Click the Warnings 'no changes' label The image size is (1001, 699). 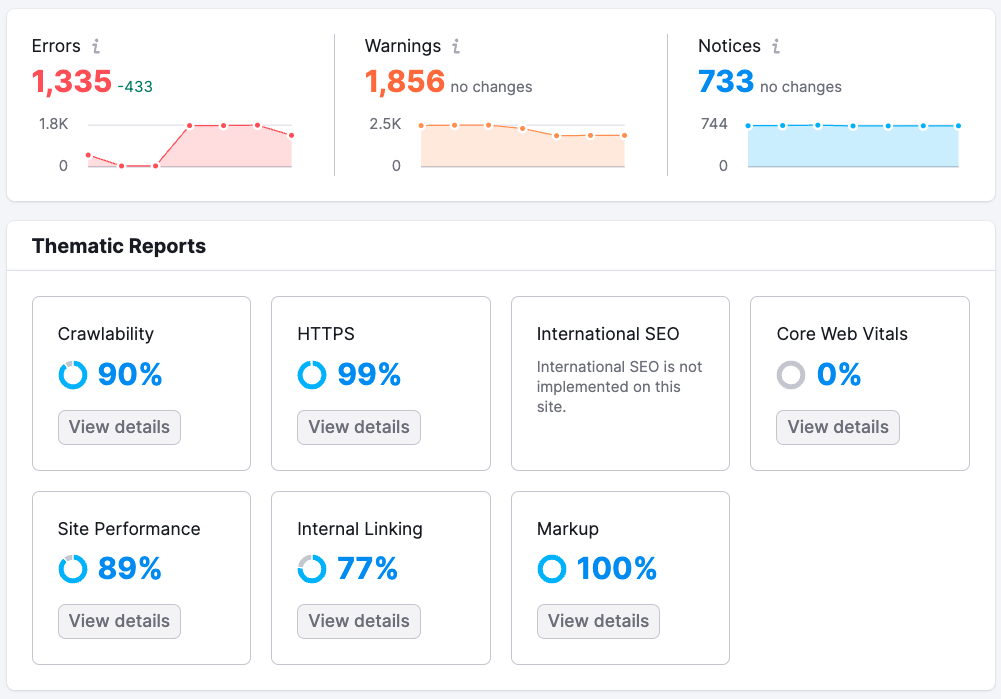[x=492, y=87]
